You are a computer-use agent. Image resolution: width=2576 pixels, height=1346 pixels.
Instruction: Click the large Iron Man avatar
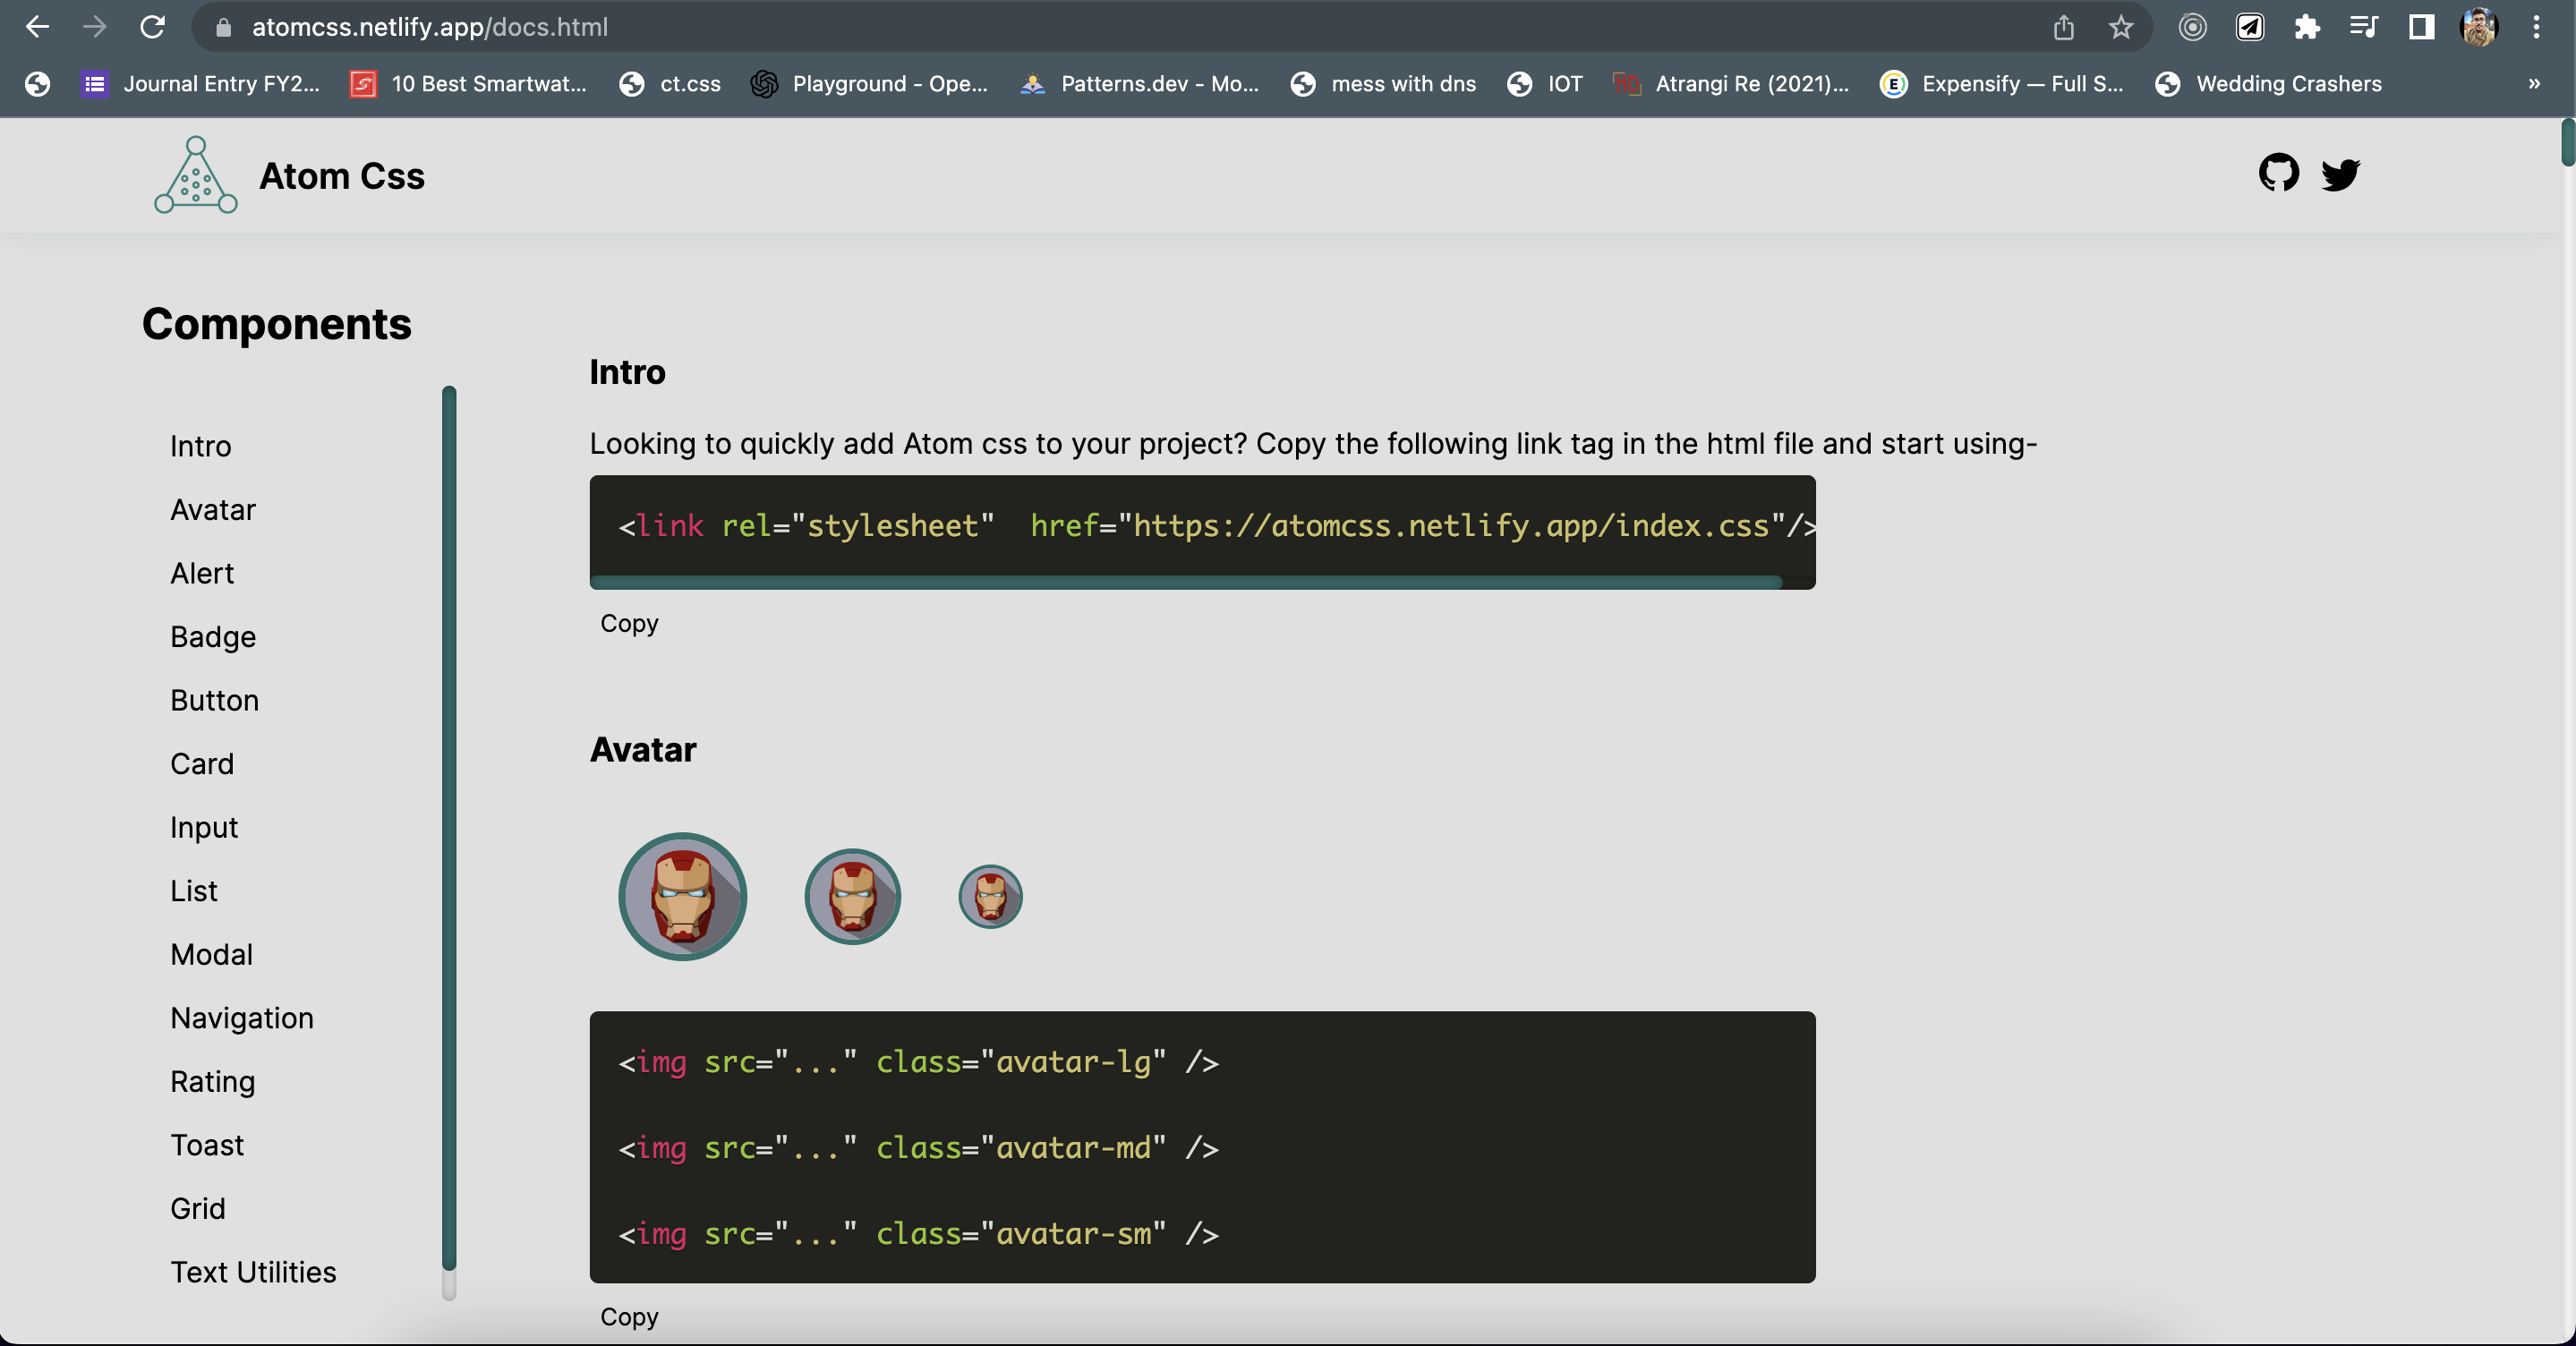[x=683, y=896]
